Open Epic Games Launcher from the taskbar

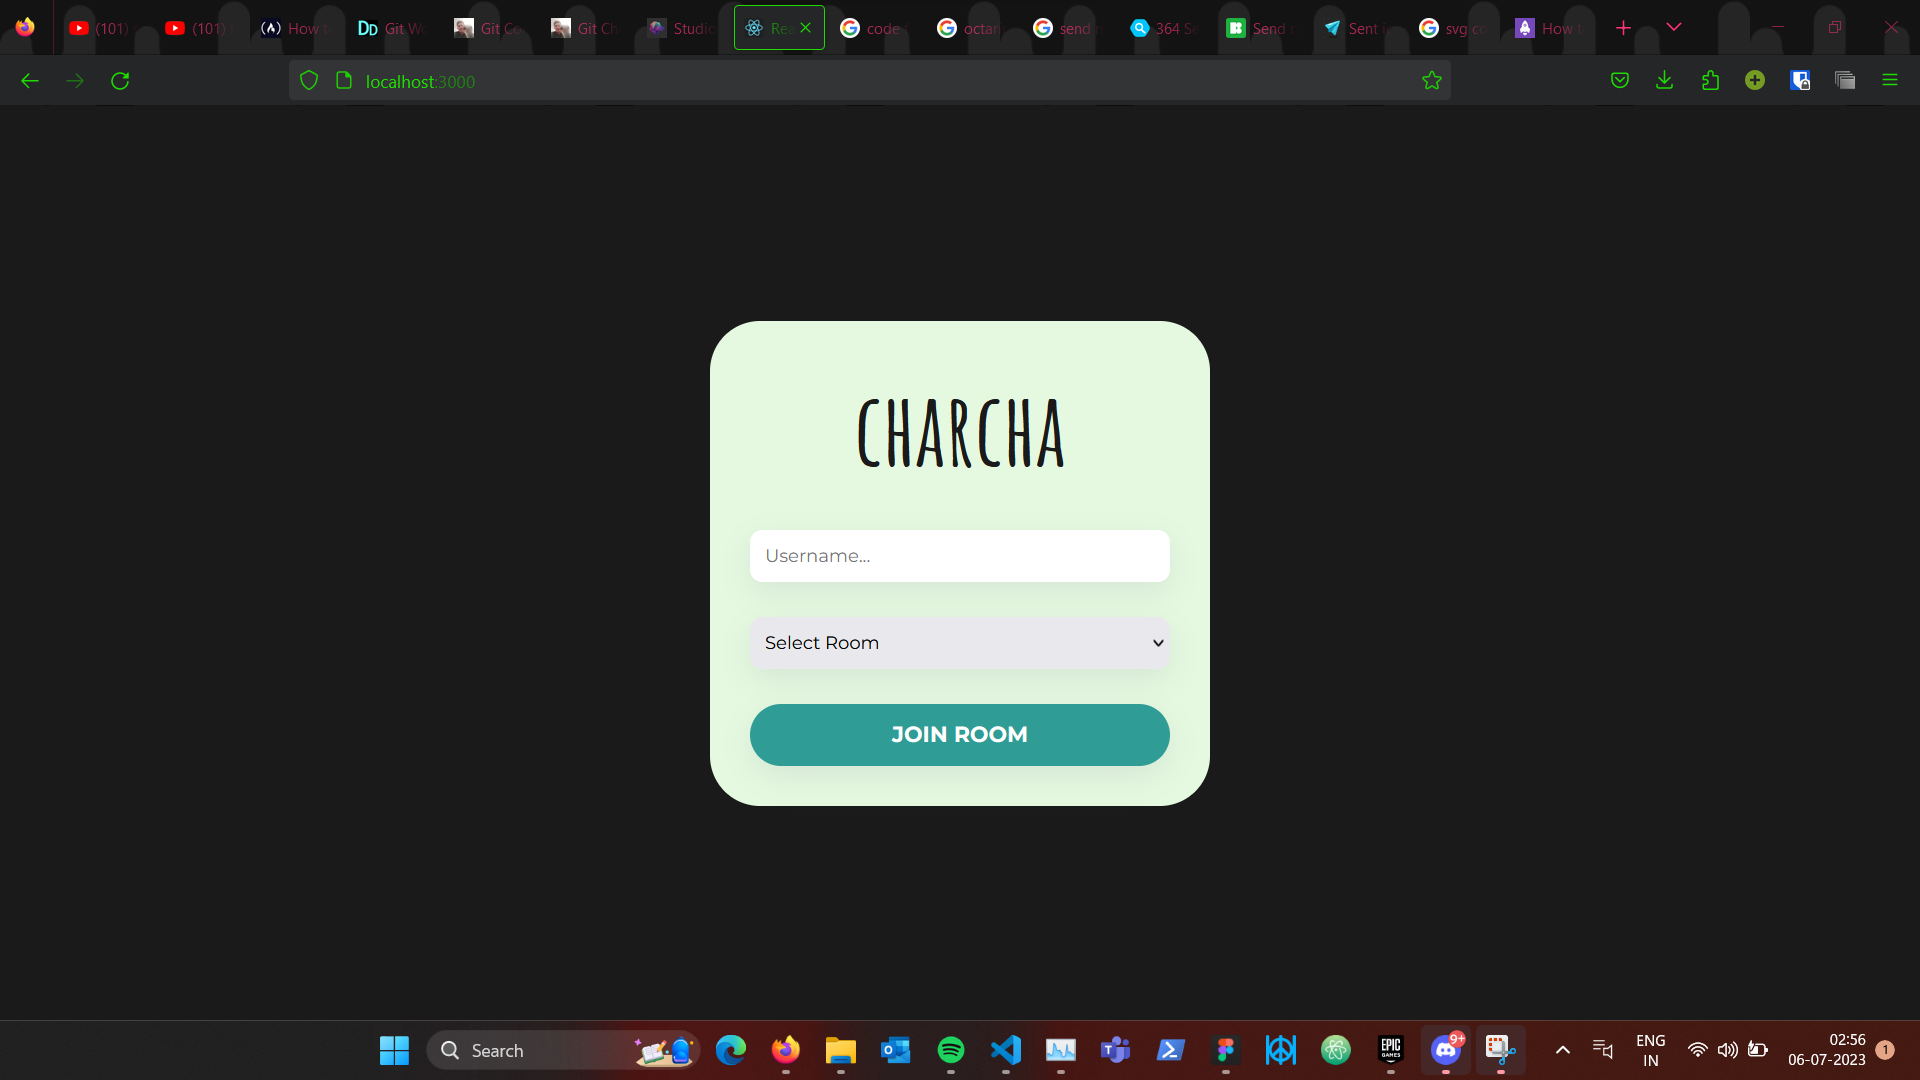pyautogui.click(x=1390, y=1050)
